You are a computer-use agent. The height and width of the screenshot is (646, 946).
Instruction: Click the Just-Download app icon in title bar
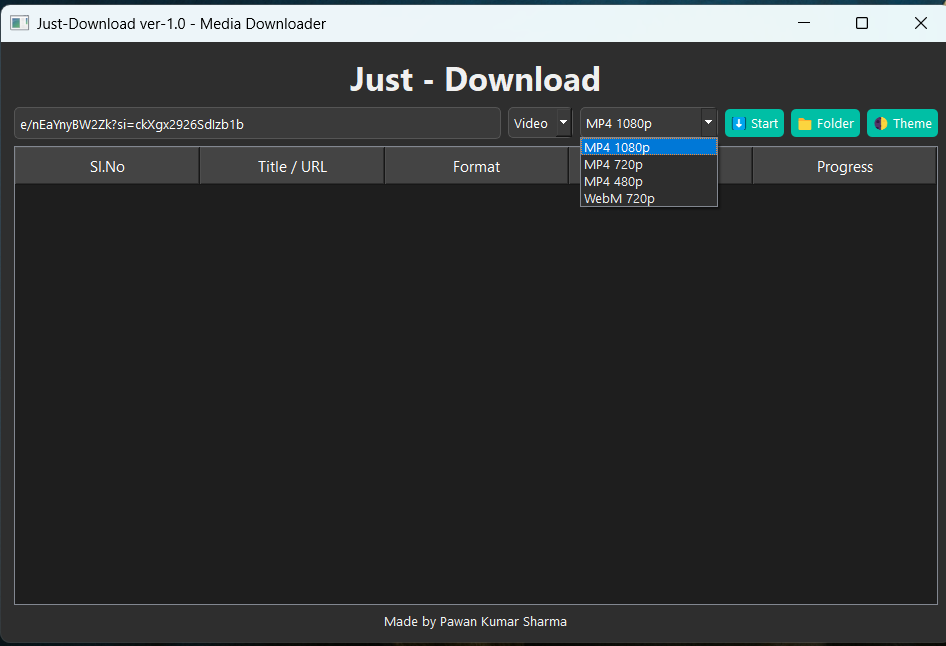click(x=19, y=23)
